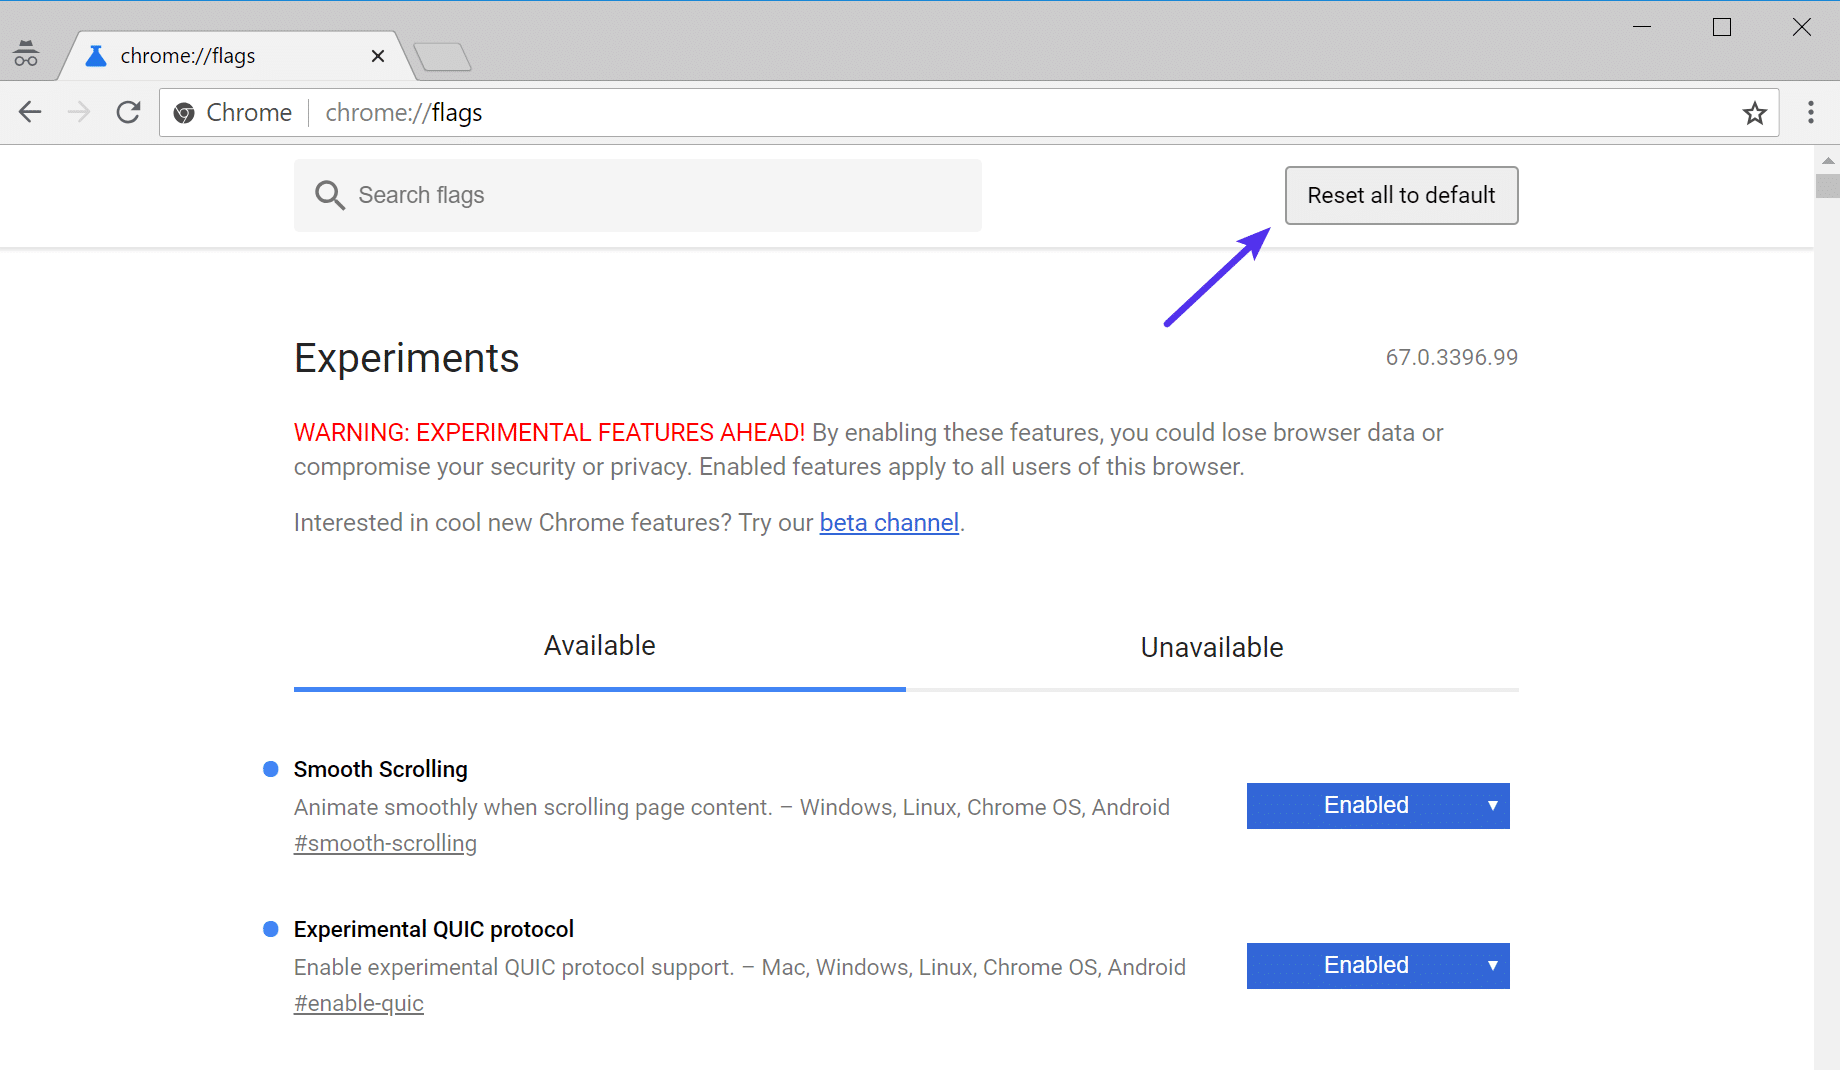Screen dimensions: 1840x1070
Task: Click the flask icon on the flags tab
Action: click(95, 55)
